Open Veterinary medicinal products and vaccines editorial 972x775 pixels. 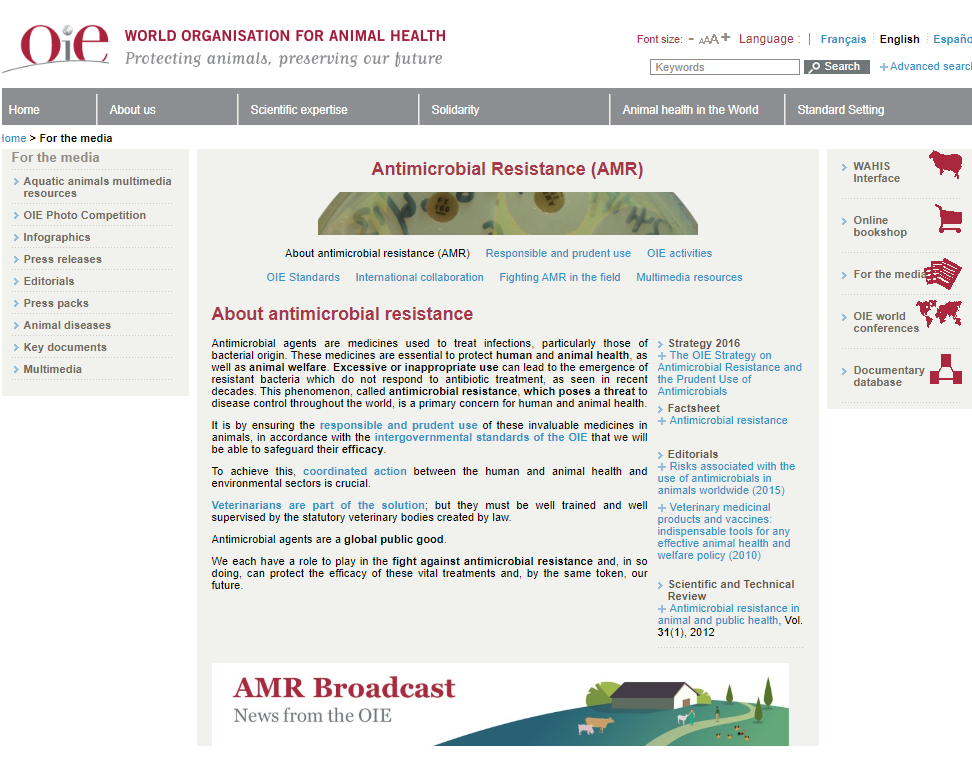[723, 531]
